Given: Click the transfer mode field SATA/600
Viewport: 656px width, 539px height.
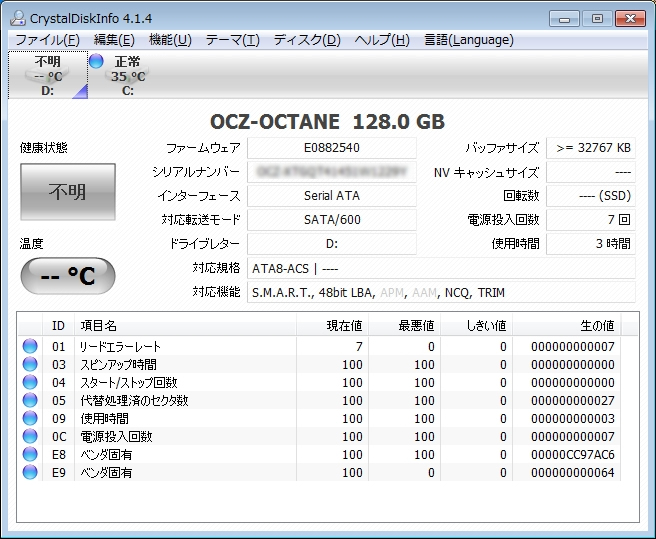Looking at the screenshot, I should [332, 220].
